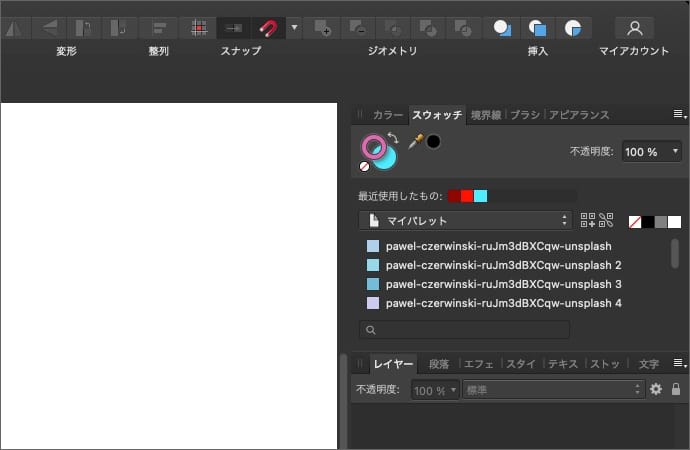Click the geometry Subtract shapes icon
690x450 pixels.
pos(358,28)
